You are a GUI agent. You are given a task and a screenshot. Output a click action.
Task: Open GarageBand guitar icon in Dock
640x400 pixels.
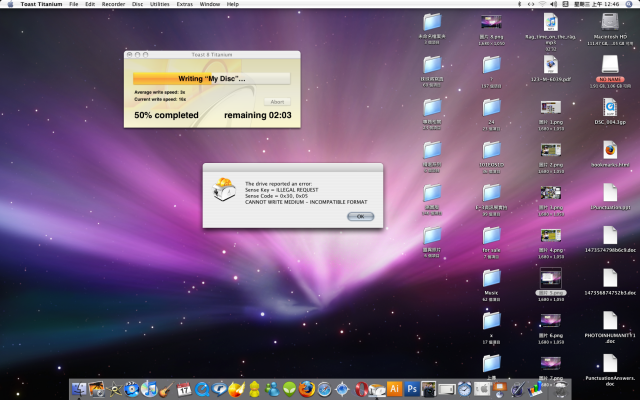[x=166, y=389]
